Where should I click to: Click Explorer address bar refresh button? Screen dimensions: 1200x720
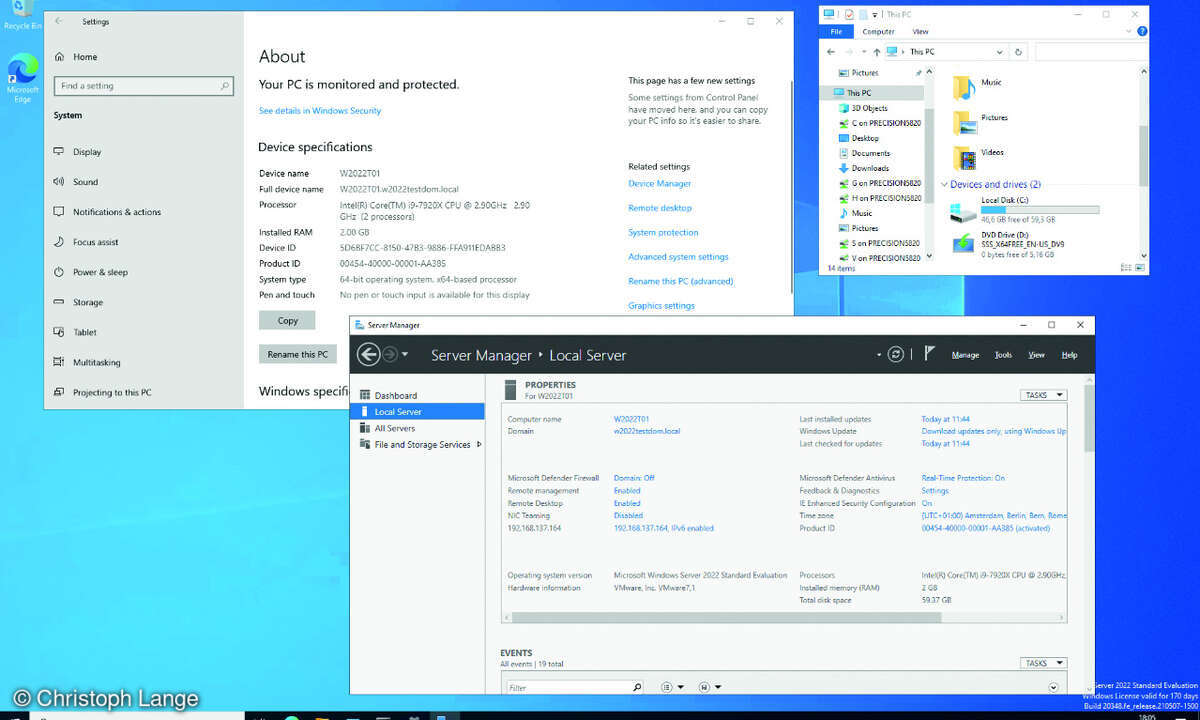1018,51
